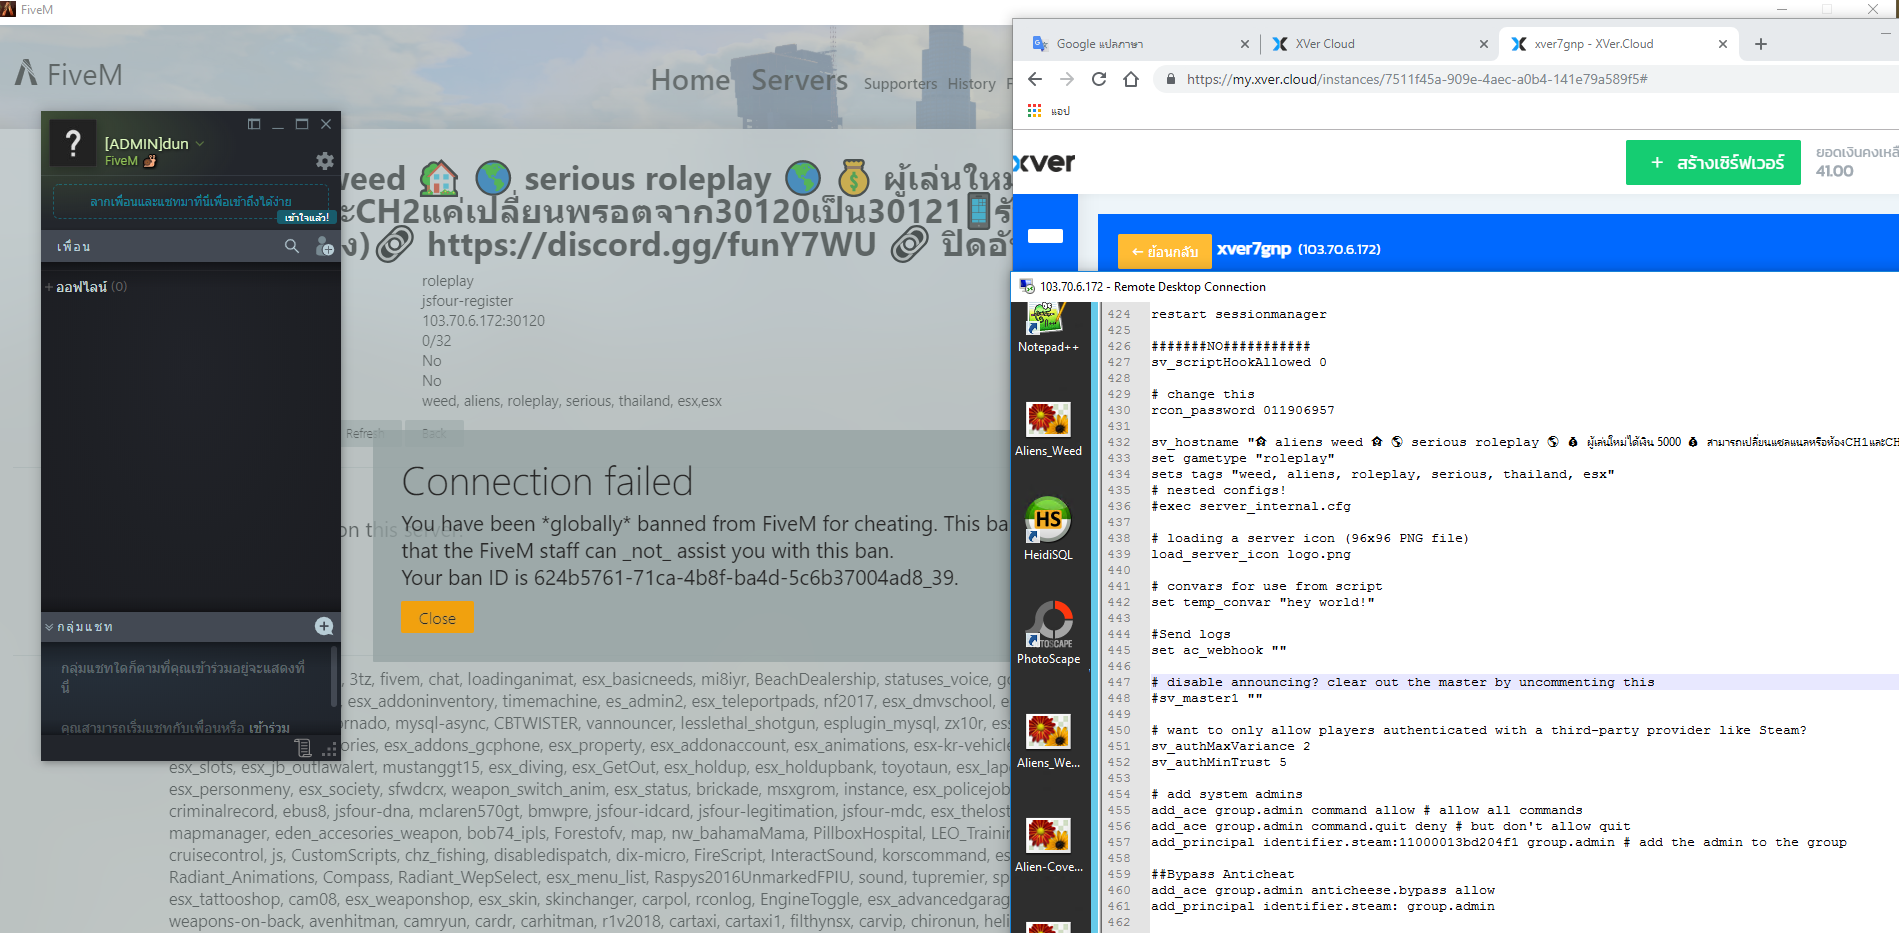Click line number 447 in editor gutter
1899x933 pixels.
coord(1119,682)
